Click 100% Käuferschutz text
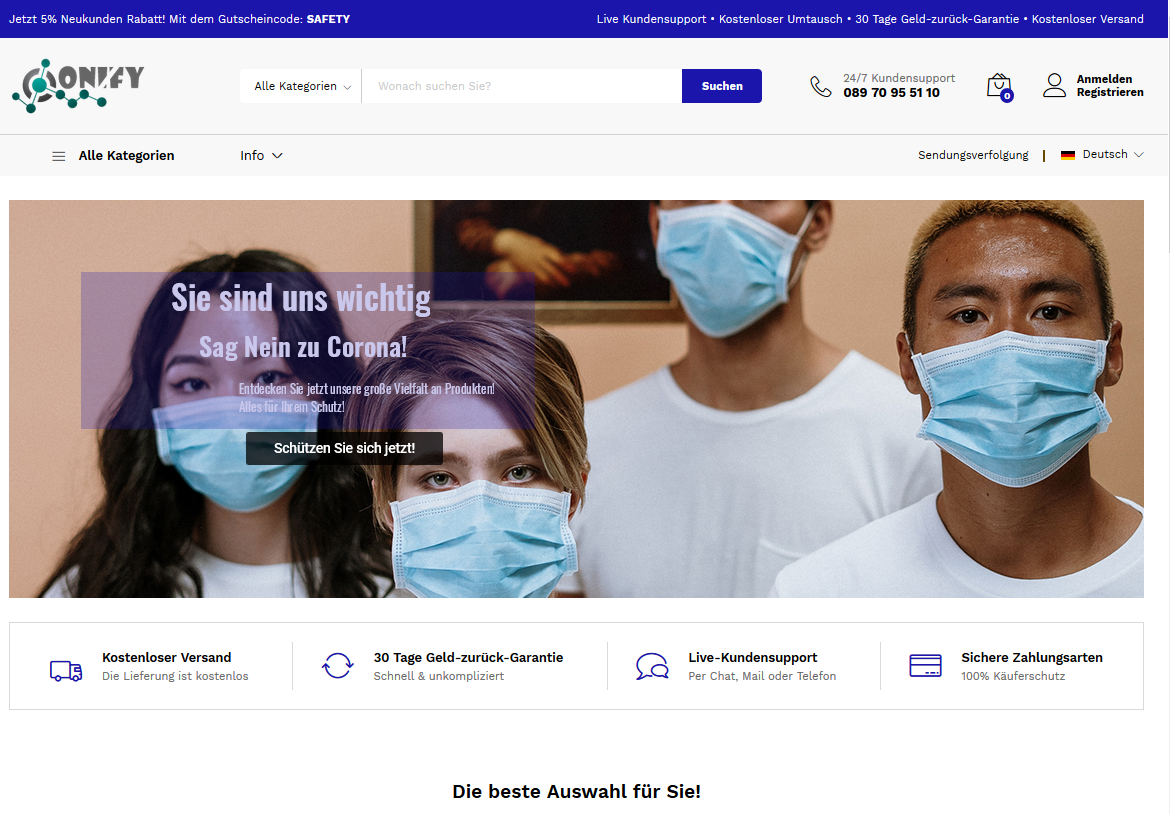The width and height of the screenshot is (1170, 814). coord(1013,676)
